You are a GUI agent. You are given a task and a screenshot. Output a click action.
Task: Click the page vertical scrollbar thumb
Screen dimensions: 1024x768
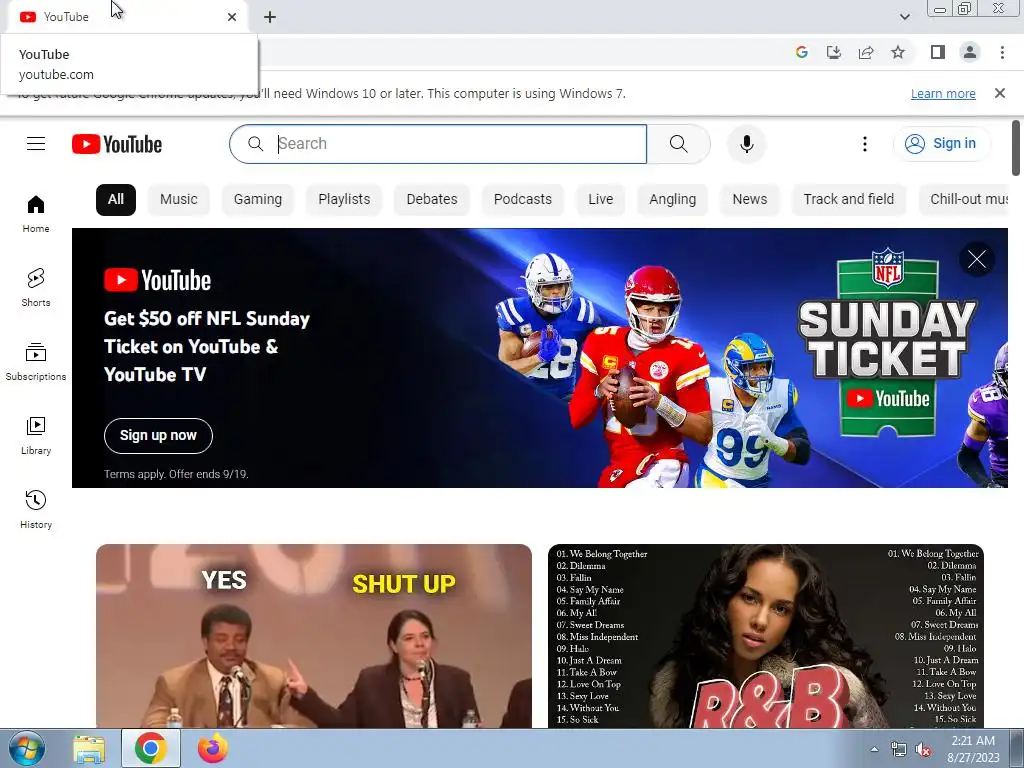(x=1016, y=148)
